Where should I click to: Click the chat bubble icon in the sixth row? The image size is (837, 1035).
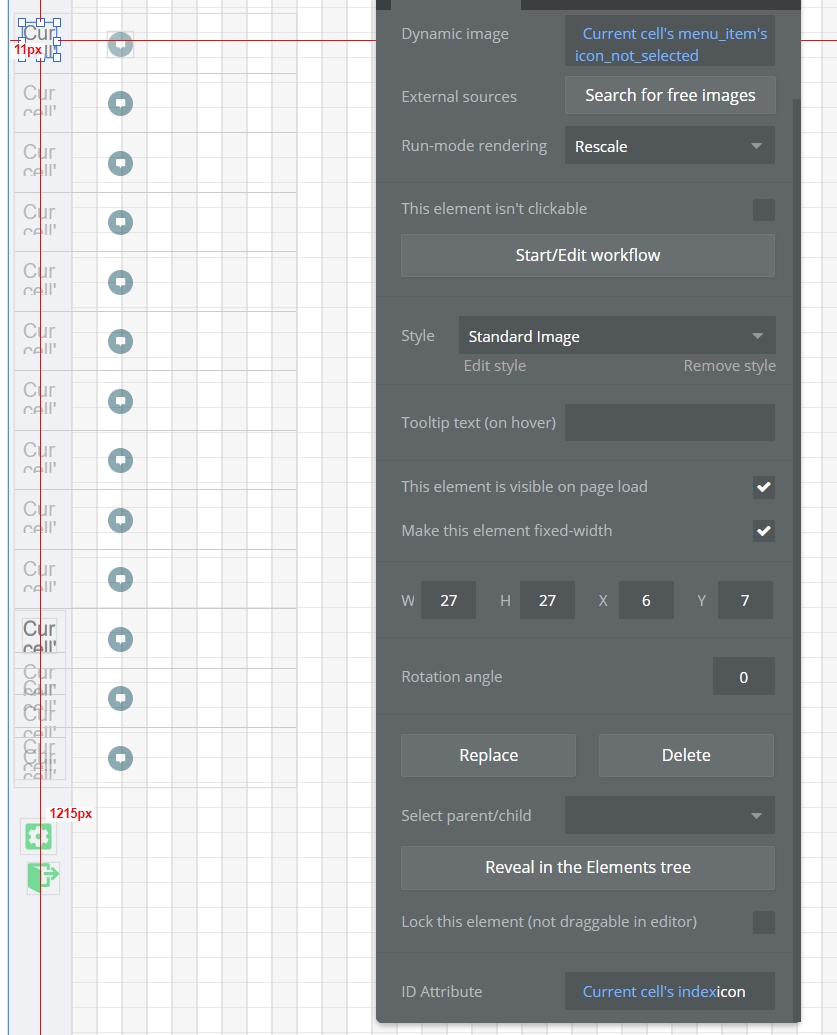[x=120, y=341]
